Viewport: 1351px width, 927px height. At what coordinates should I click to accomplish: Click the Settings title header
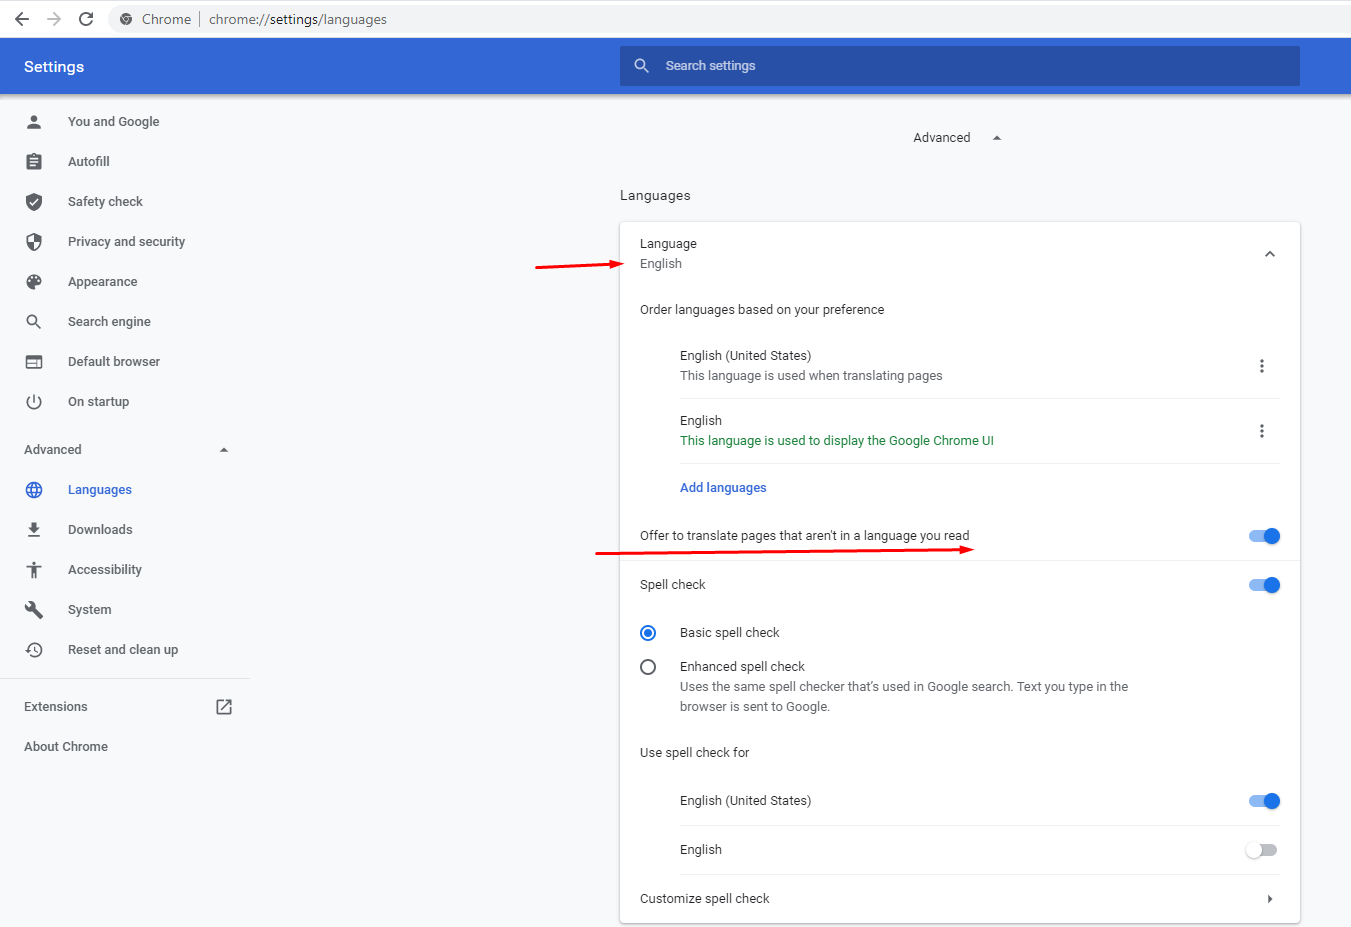click(x=54, y=67)
